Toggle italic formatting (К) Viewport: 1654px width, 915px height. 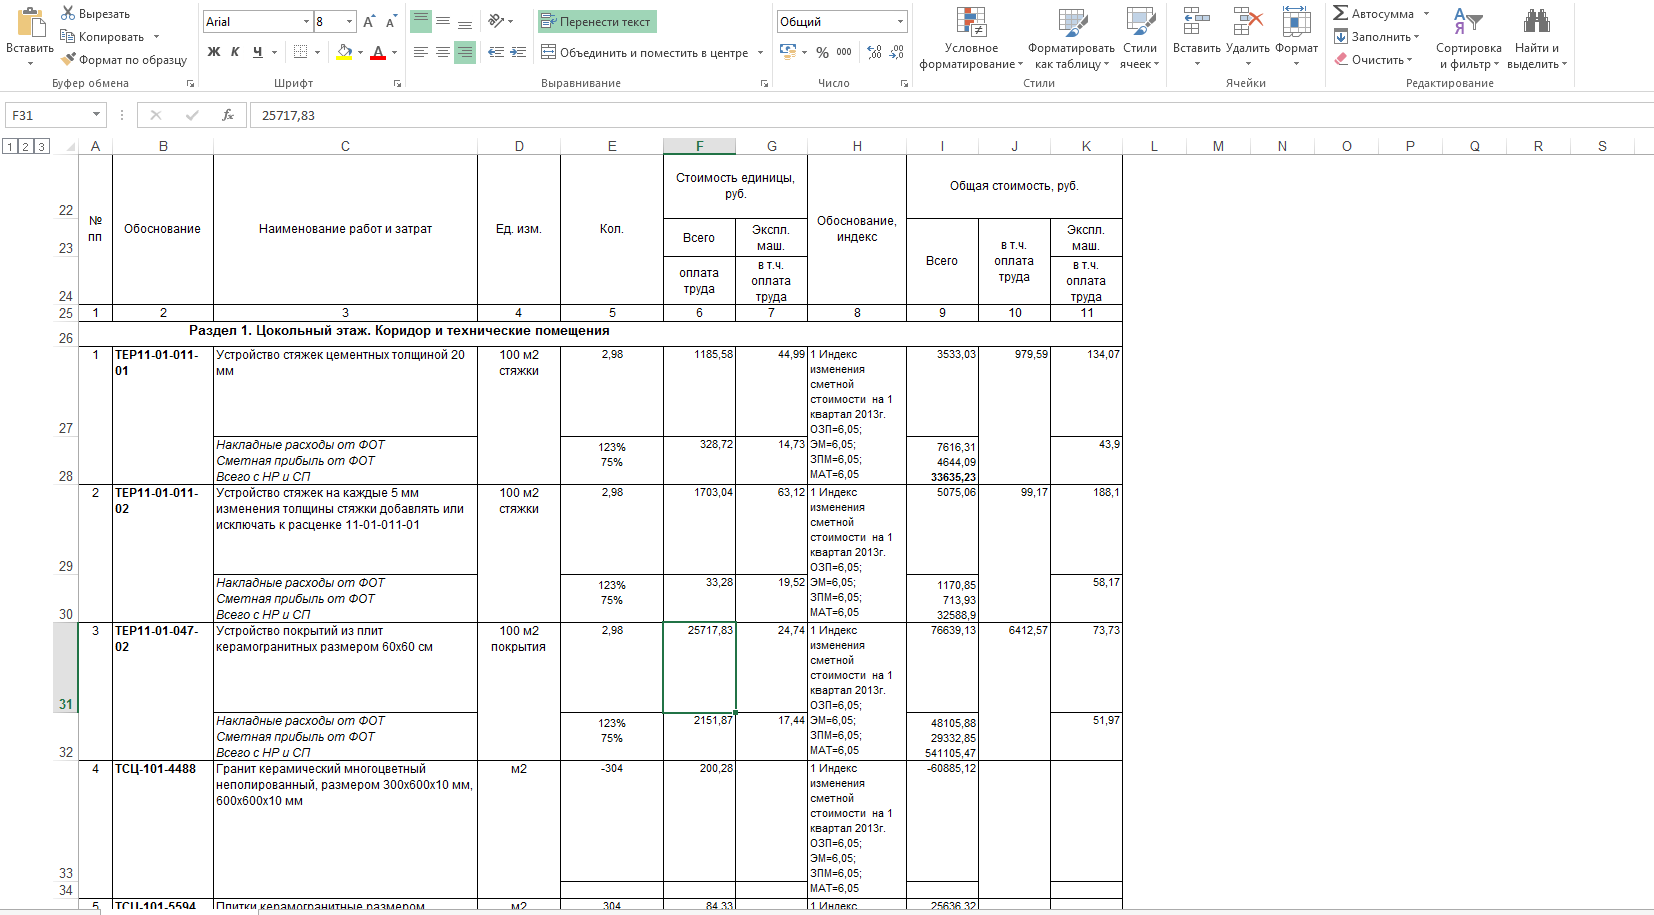coord(235,52)
